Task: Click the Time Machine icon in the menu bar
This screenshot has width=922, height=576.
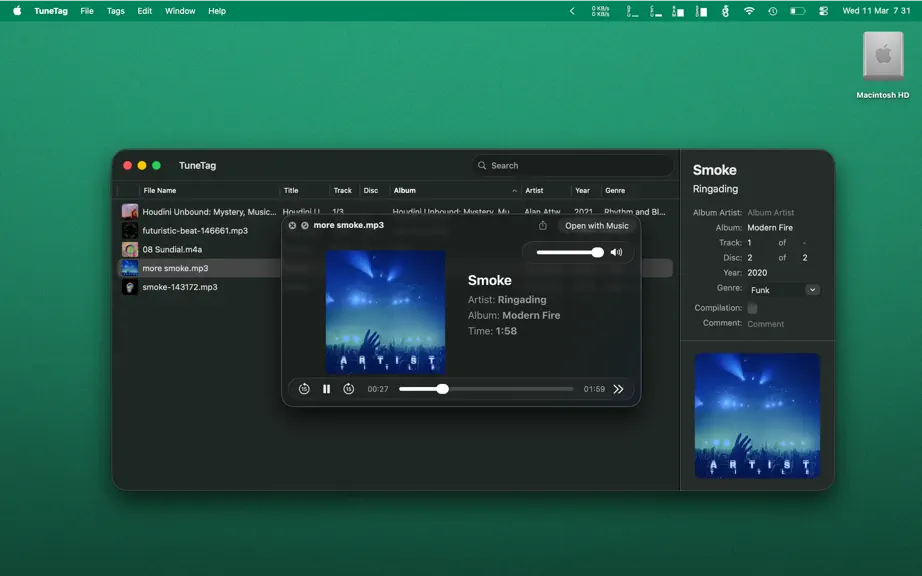Action: pyautogui.click(x=773, y=11)
